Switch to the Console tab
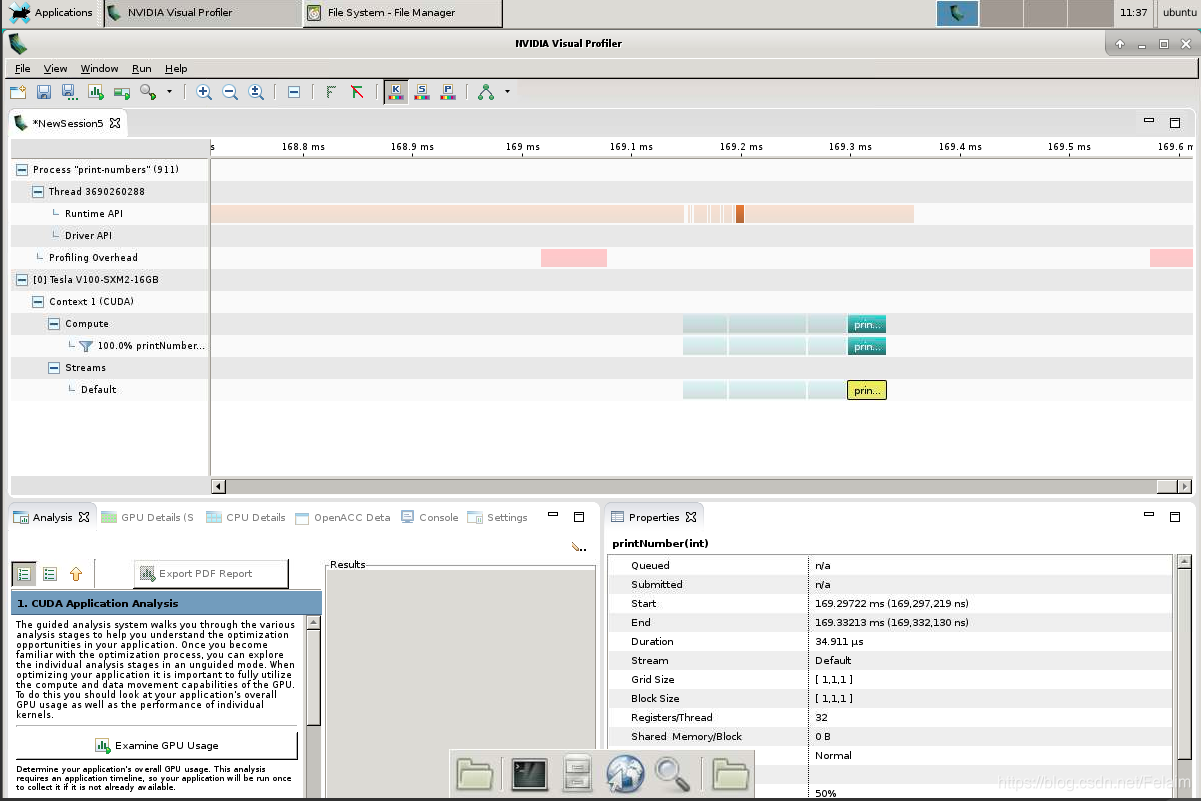This screenshot has height=801, width=1201. pos(430,518)
